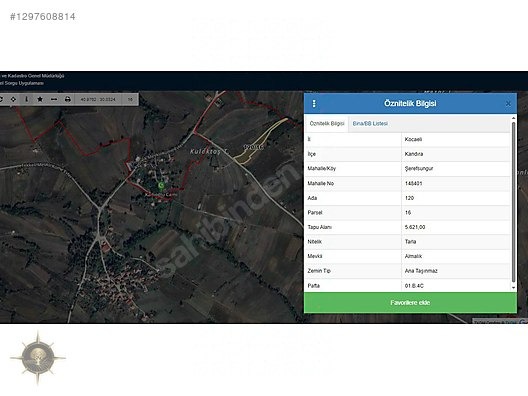
Task: Click the Pafta value cell
Action: [456, 286]
